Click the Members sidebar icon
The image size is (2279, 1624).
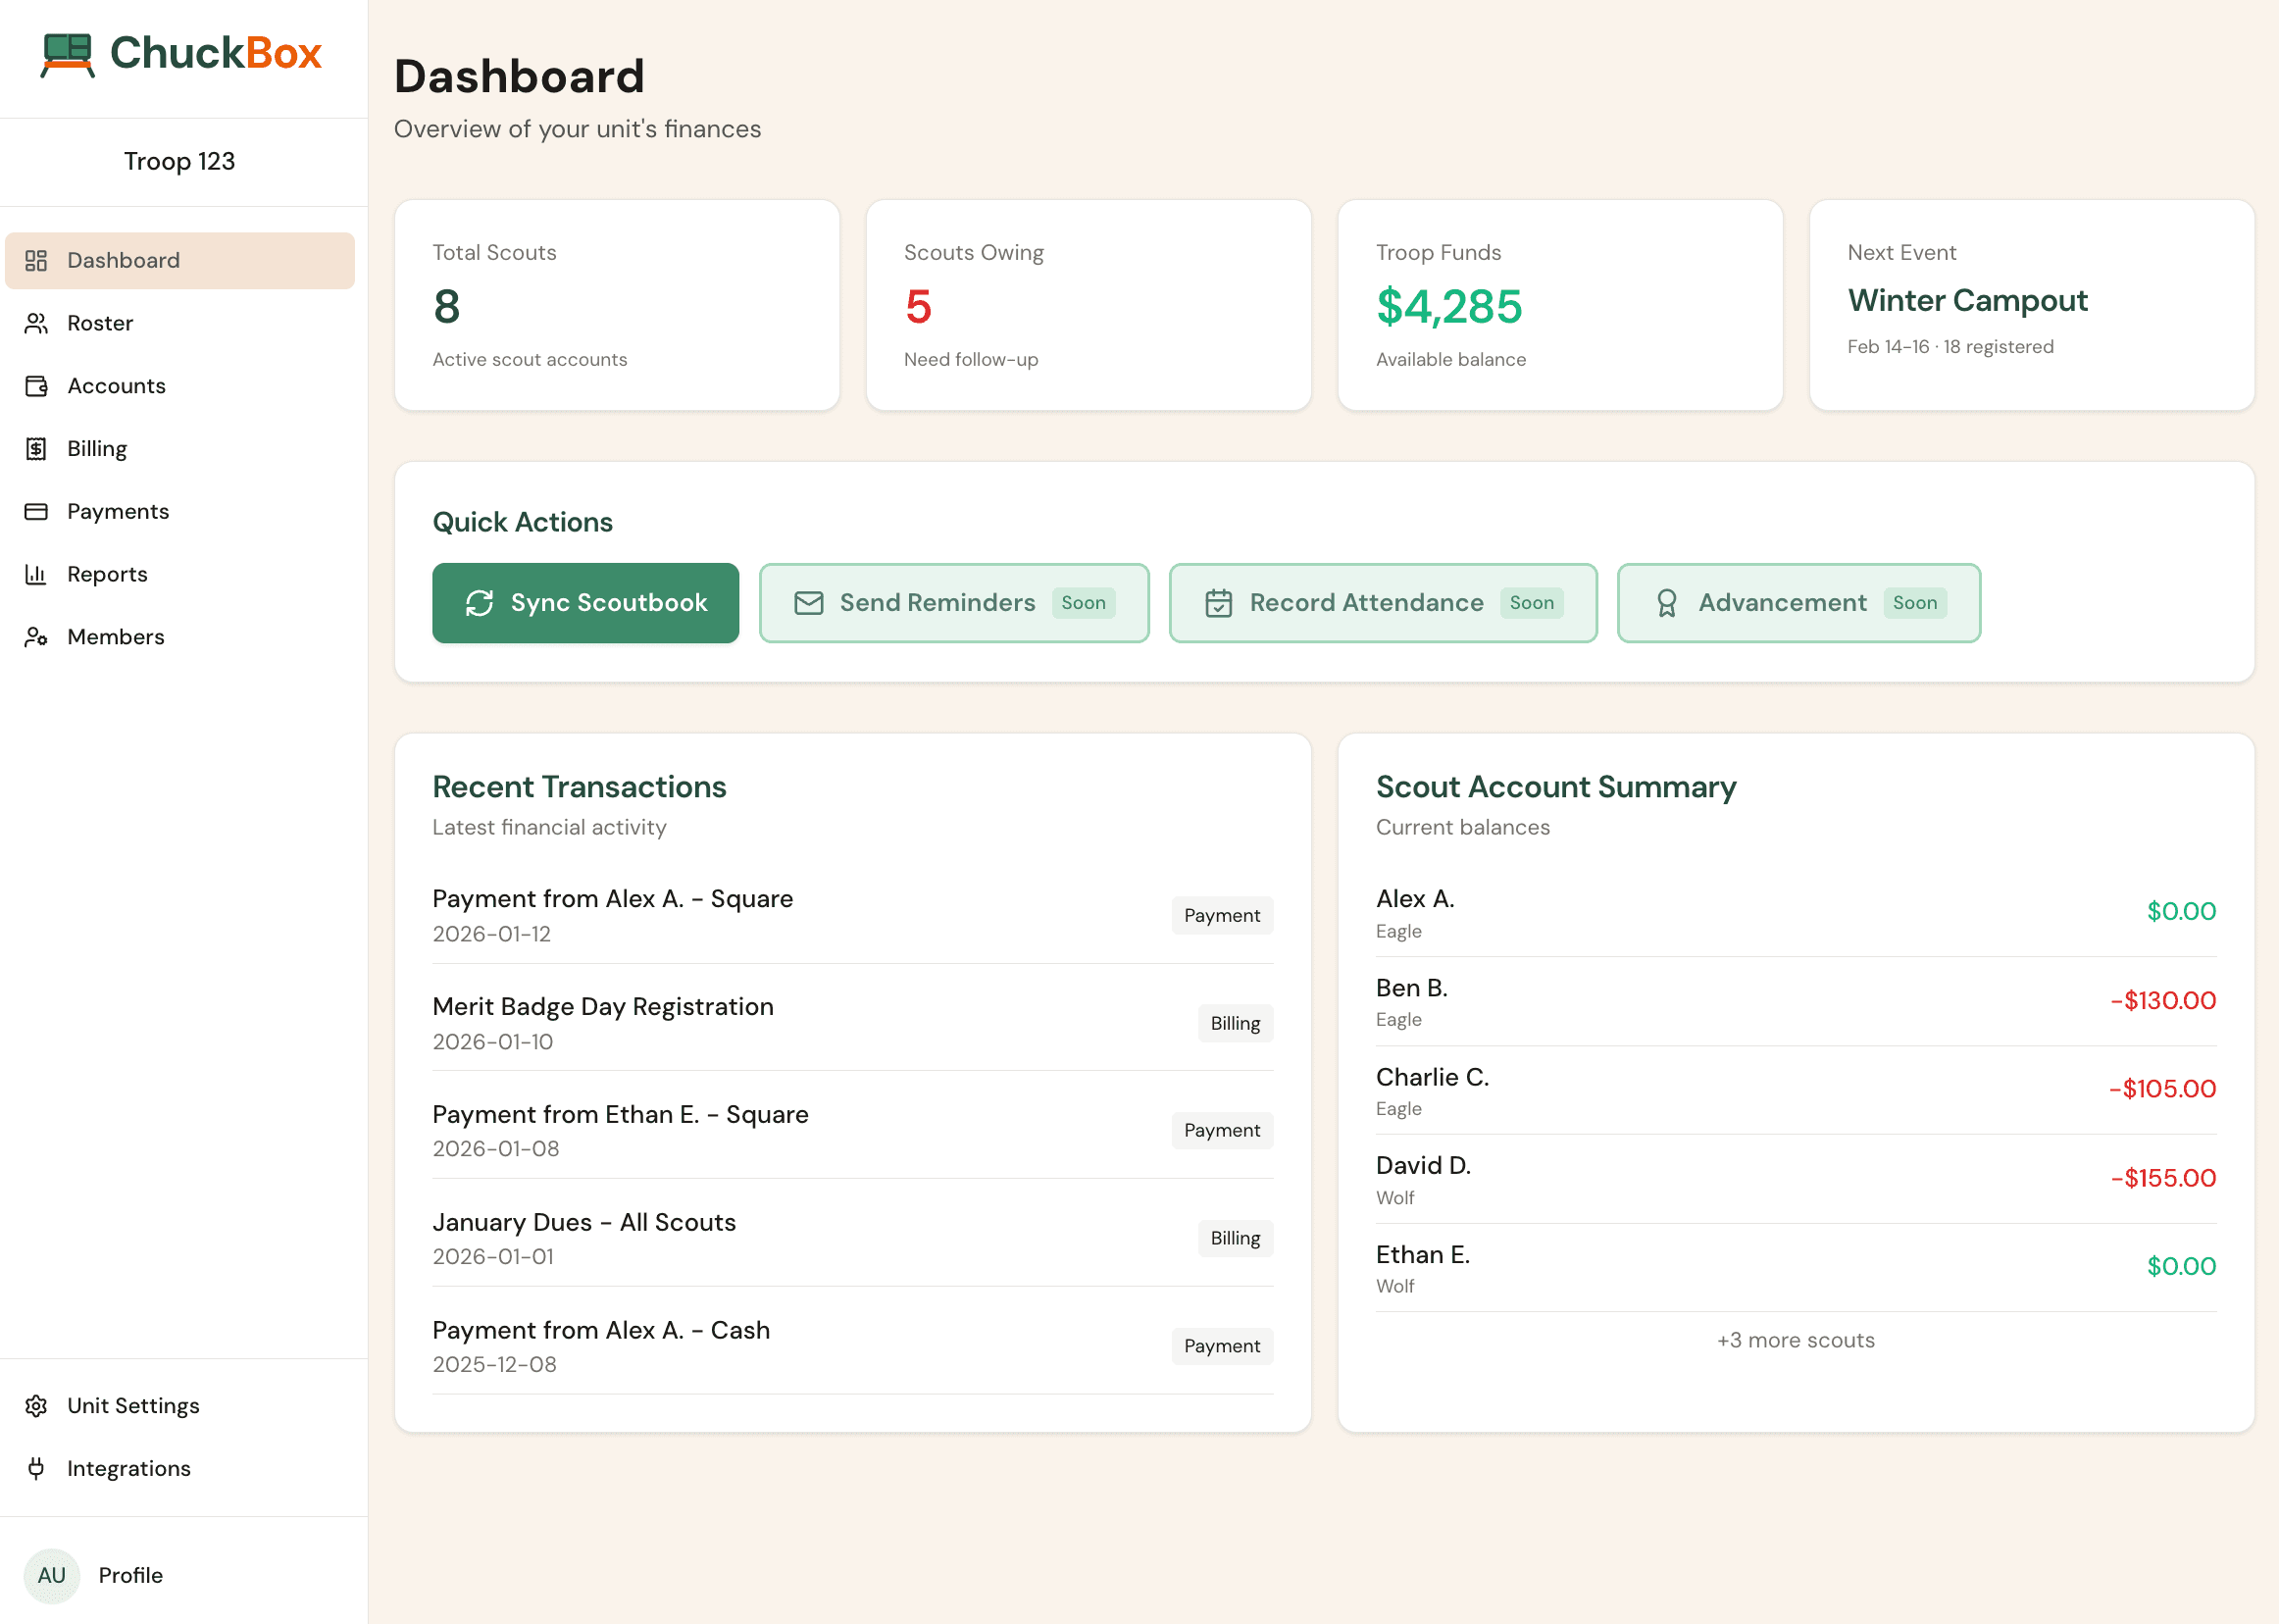coord(36,637)
